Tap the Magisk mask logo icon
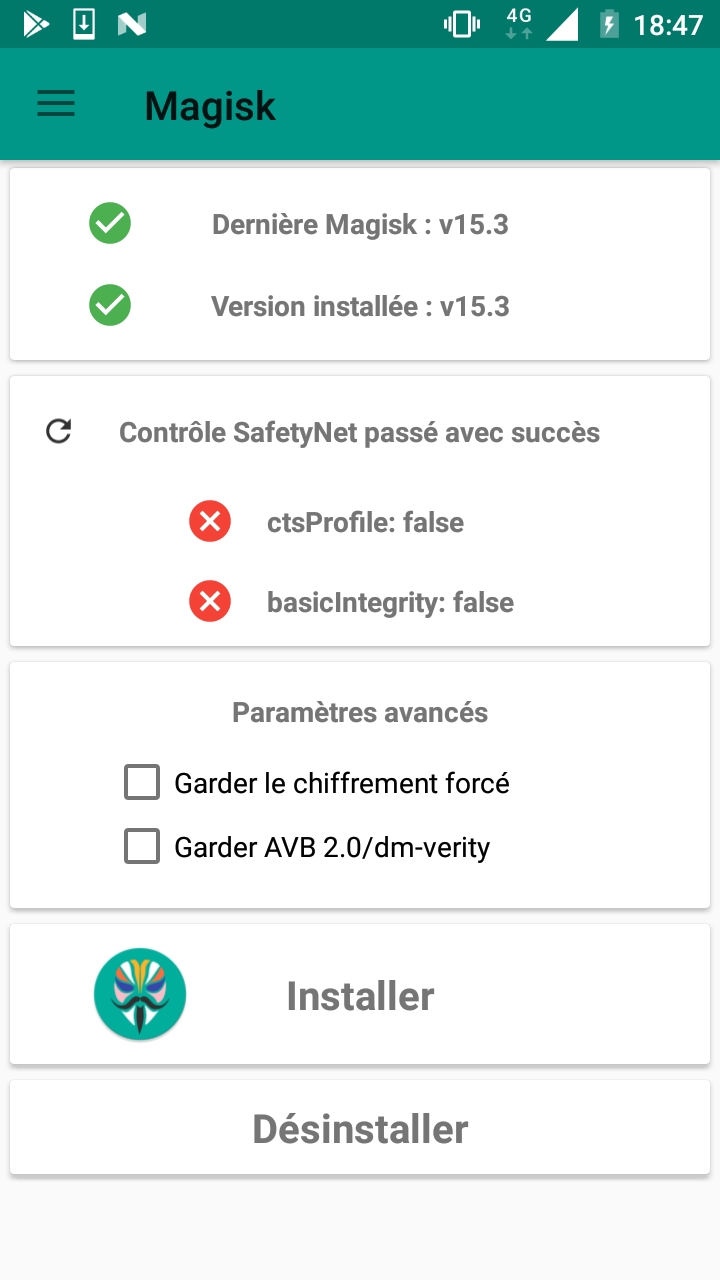 (140, 995)
